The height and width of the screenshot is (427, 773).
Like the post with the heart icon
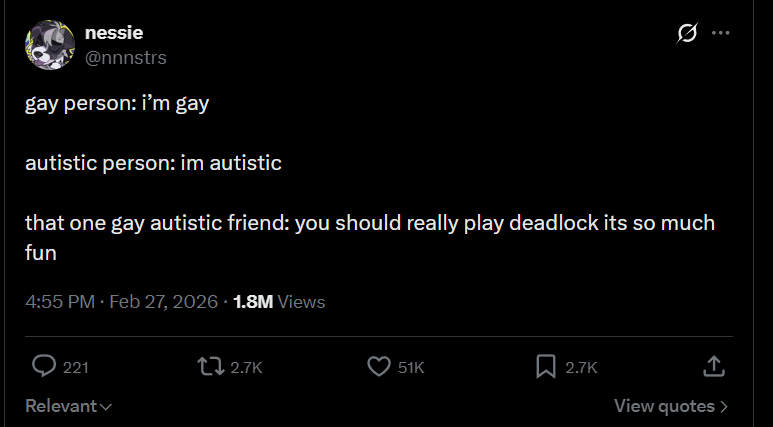[379, 367]
